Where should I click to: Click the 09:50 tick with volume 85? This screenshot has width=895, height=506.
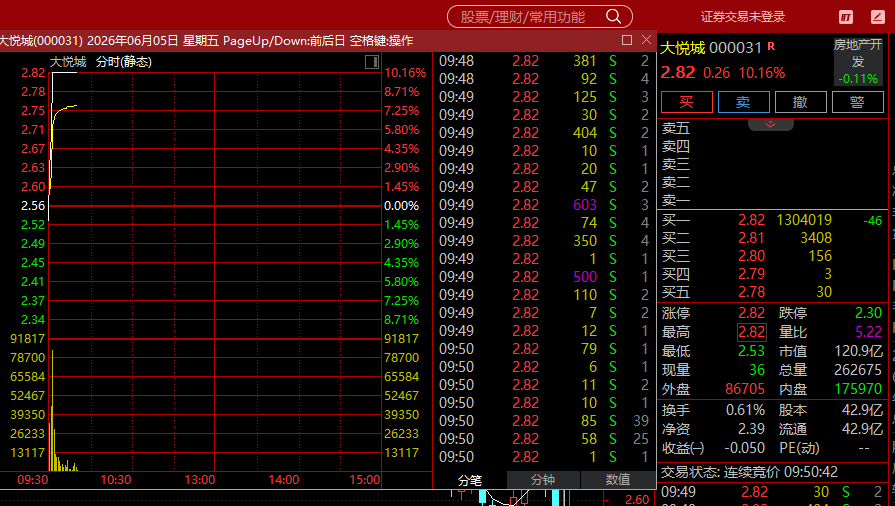click(544, 421)
